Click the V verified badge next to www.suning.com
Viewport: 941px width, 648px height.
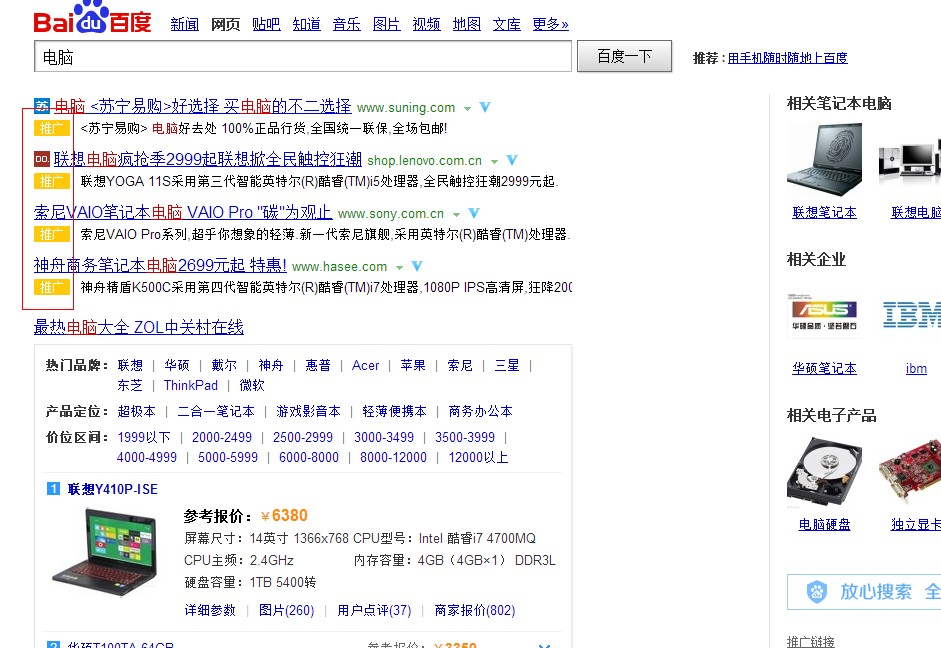[x=485, y=107]
